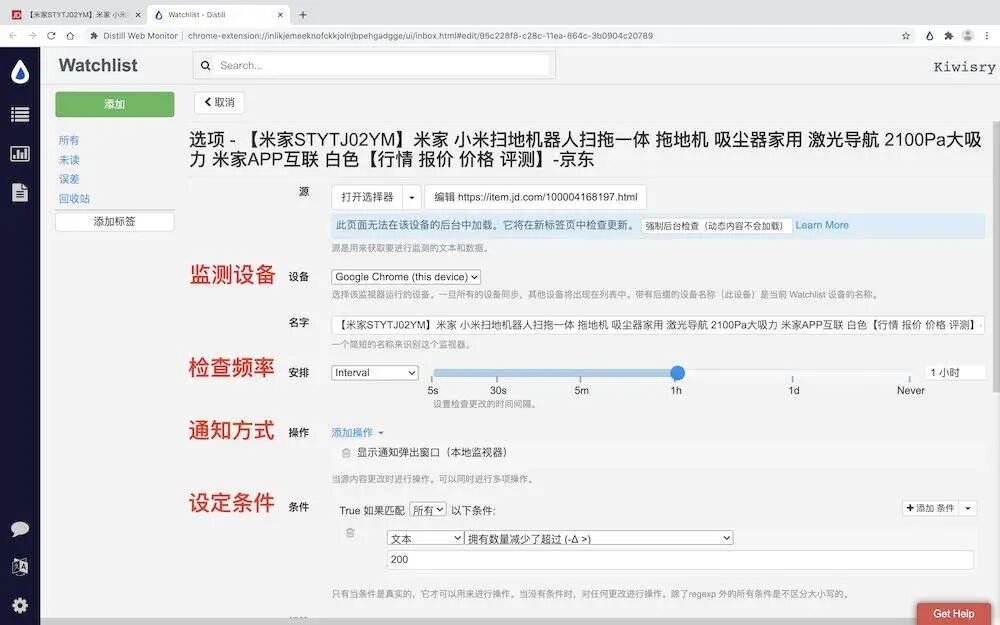Click the 30s label on interval slider
The image size is (1000, 625).
498,390
